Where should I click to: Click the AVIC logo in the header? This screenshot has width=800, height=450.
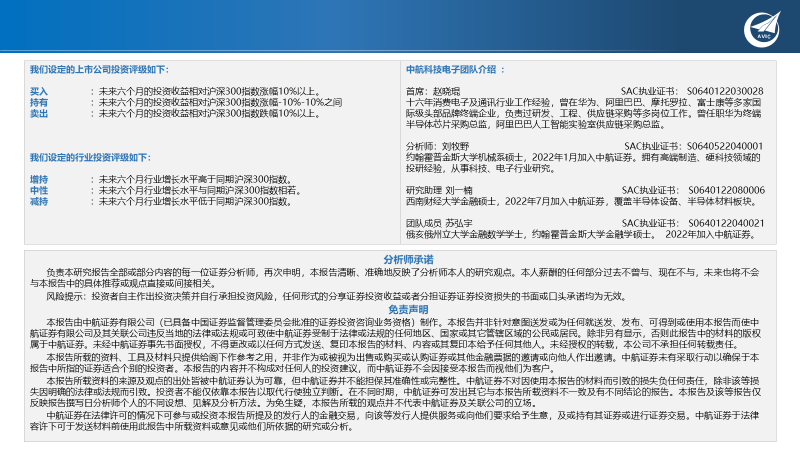(762, 29)
